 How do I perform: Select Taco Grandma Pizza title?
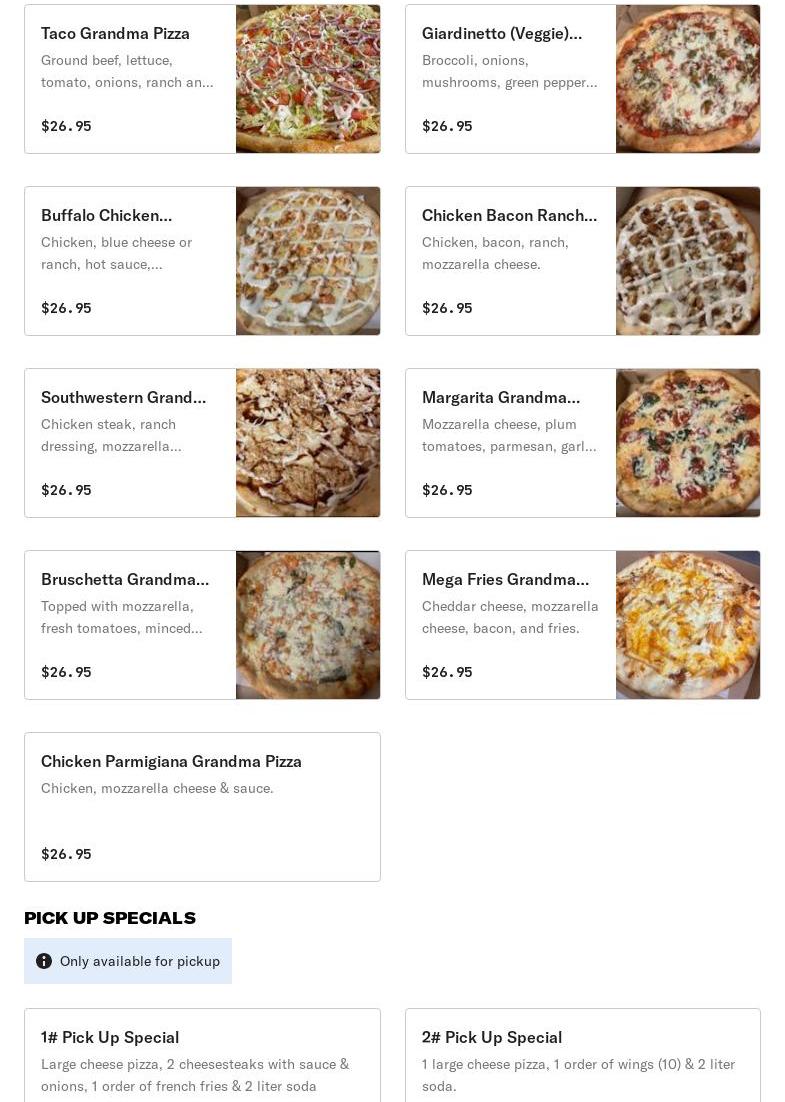(115, 33)
